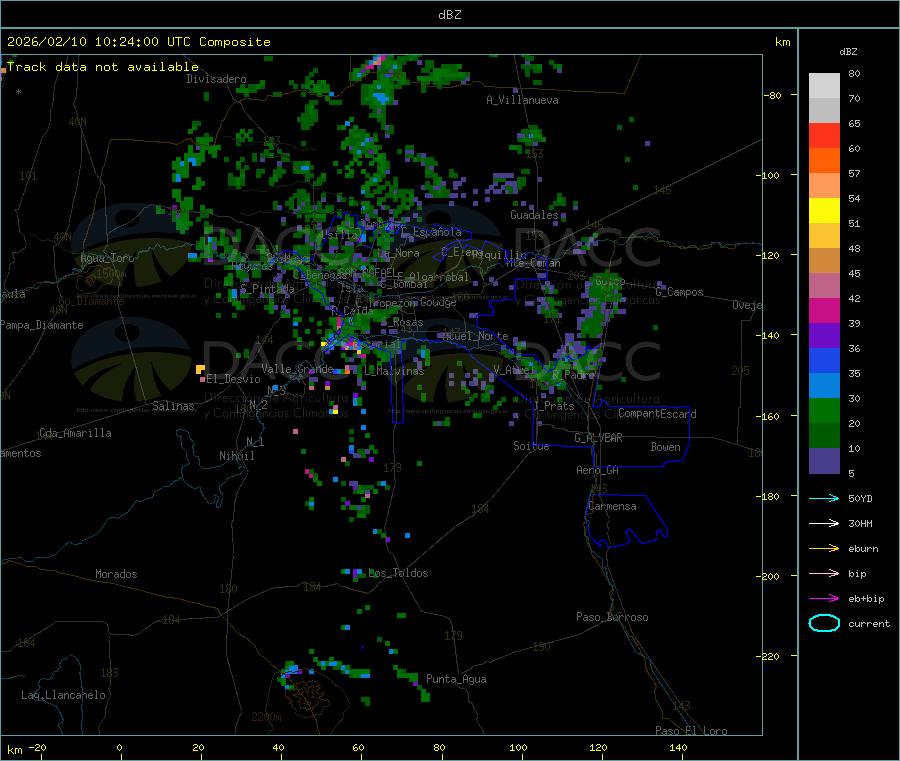Click the S_Rosas map label
This screenshot has width=900, height=761.
[x=402, y=322]
